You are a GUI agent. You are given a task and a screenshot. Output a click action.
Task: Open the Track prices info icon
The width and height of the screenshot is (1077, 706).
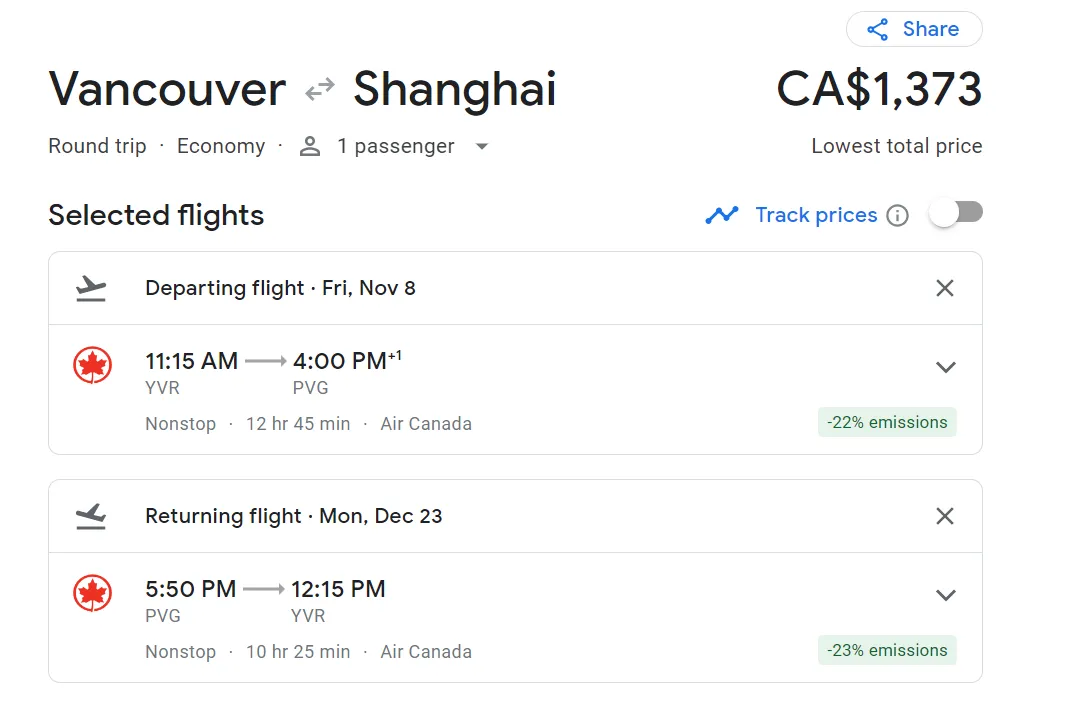(897, 216)
